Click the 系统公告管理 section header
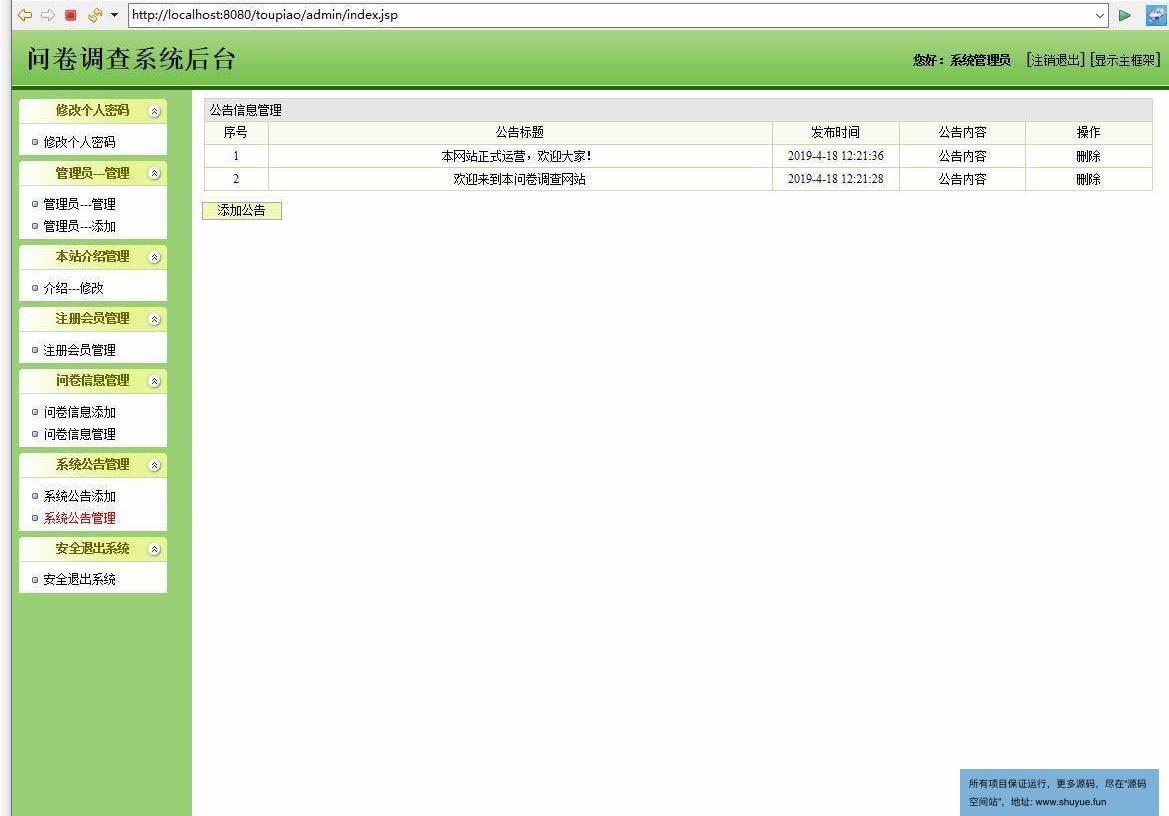 pyautogui.click(x=92, y=464)
